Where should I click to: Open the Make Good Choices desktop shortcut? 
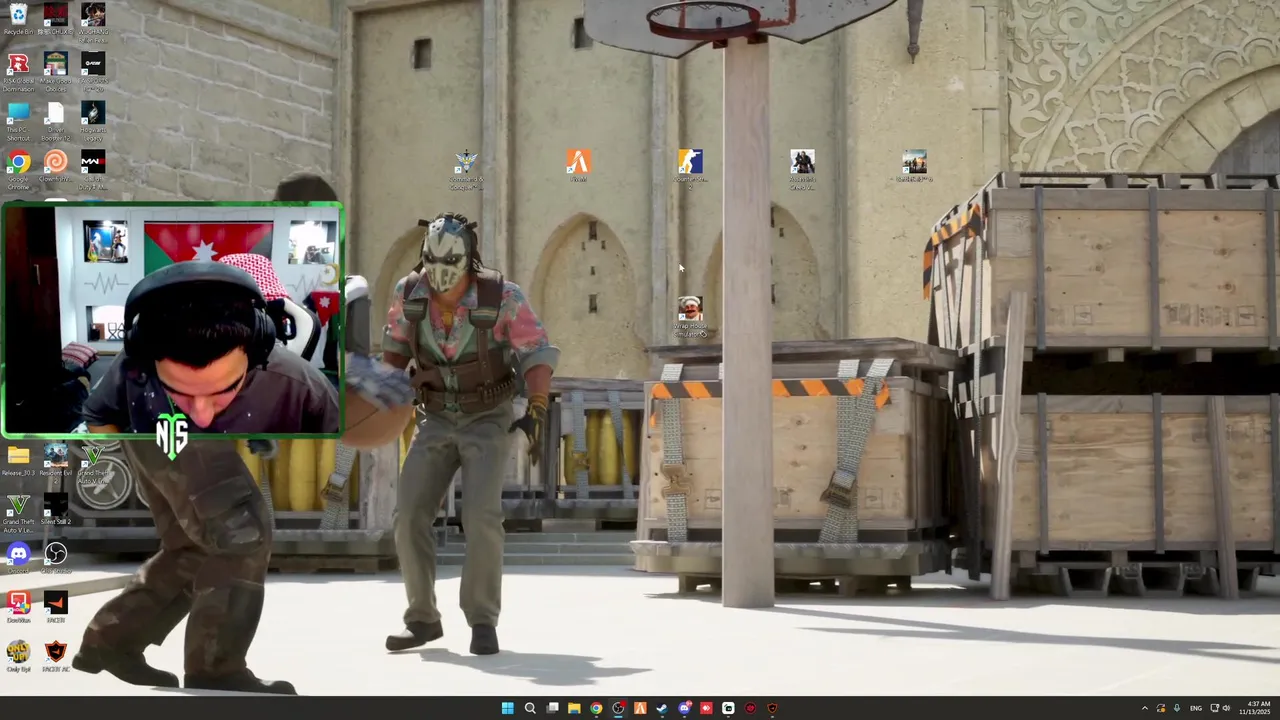[x=56, y=72]
